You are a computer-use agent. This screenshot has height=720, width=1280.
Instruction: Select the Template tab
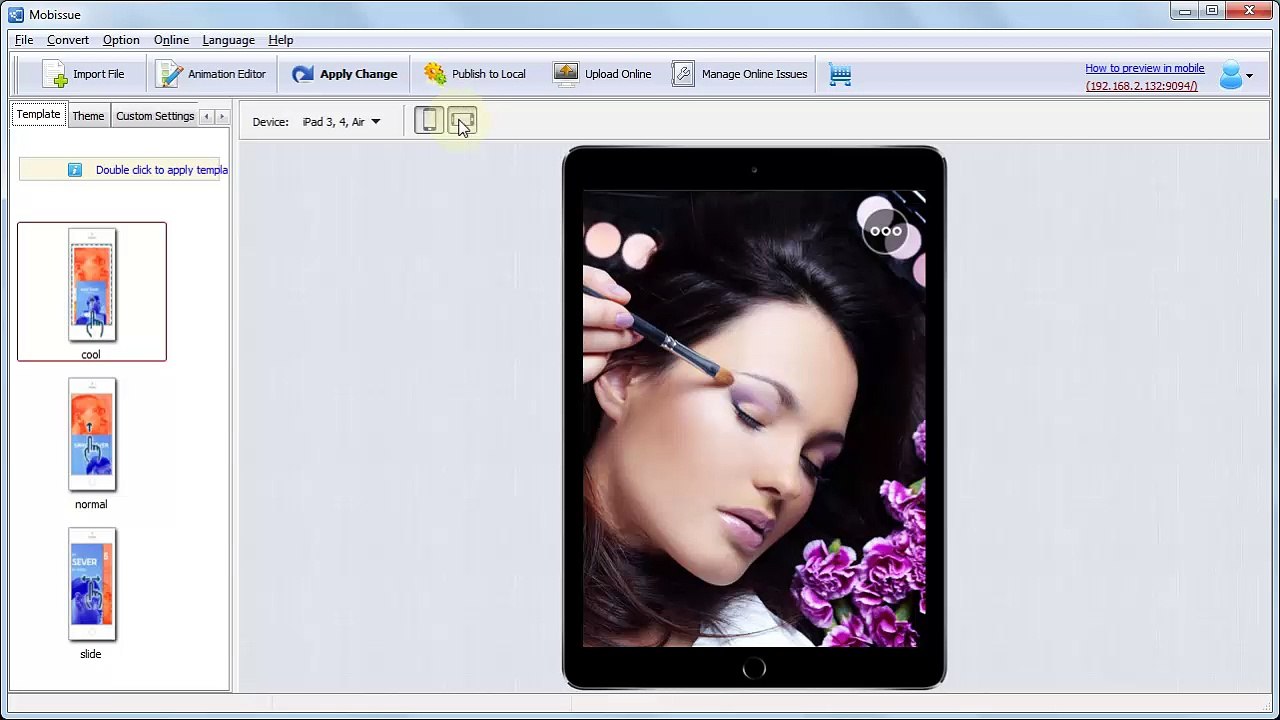point(38,115)
